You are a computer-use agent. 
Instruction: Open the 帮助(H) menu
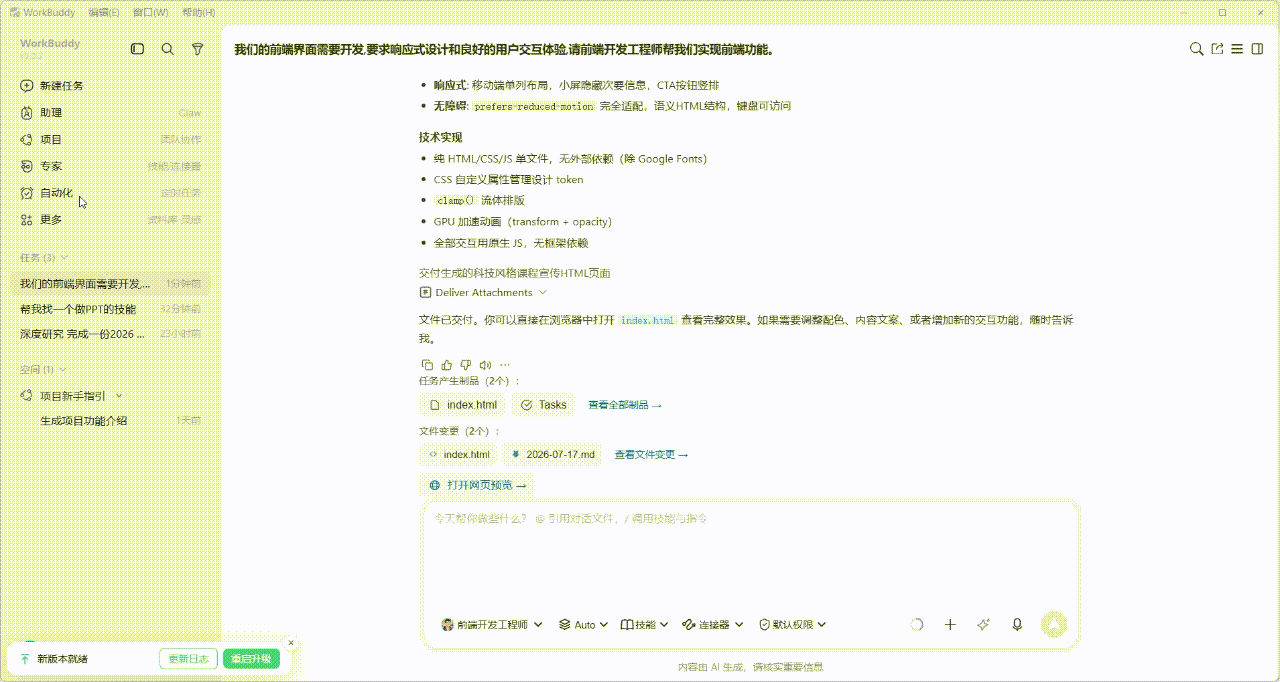tap(199, 12)
